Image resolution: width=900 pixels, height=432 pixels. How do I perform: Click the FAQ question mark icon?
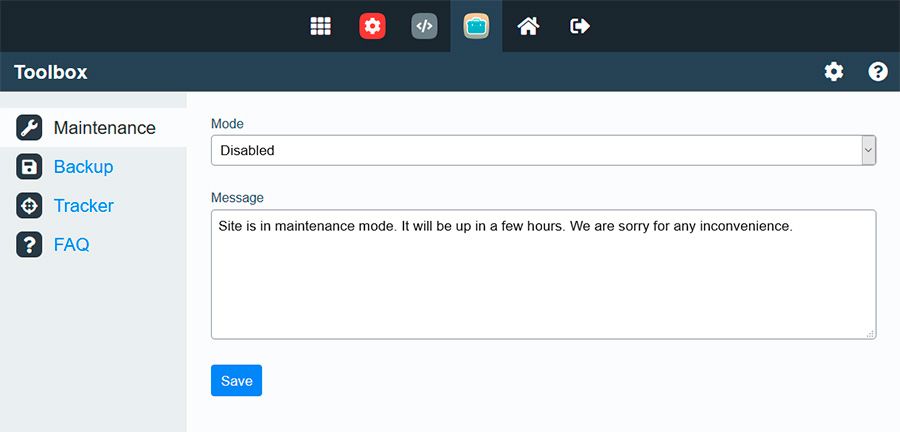click(29, 245)
